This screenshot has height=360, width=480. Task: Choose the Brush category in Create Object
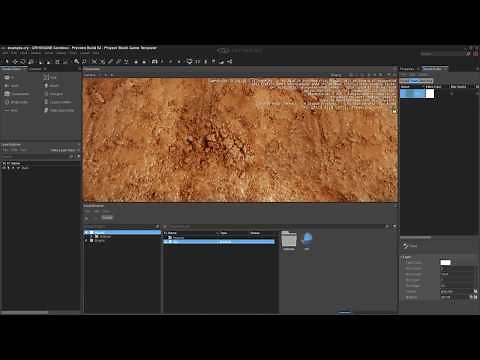point(51,86)
